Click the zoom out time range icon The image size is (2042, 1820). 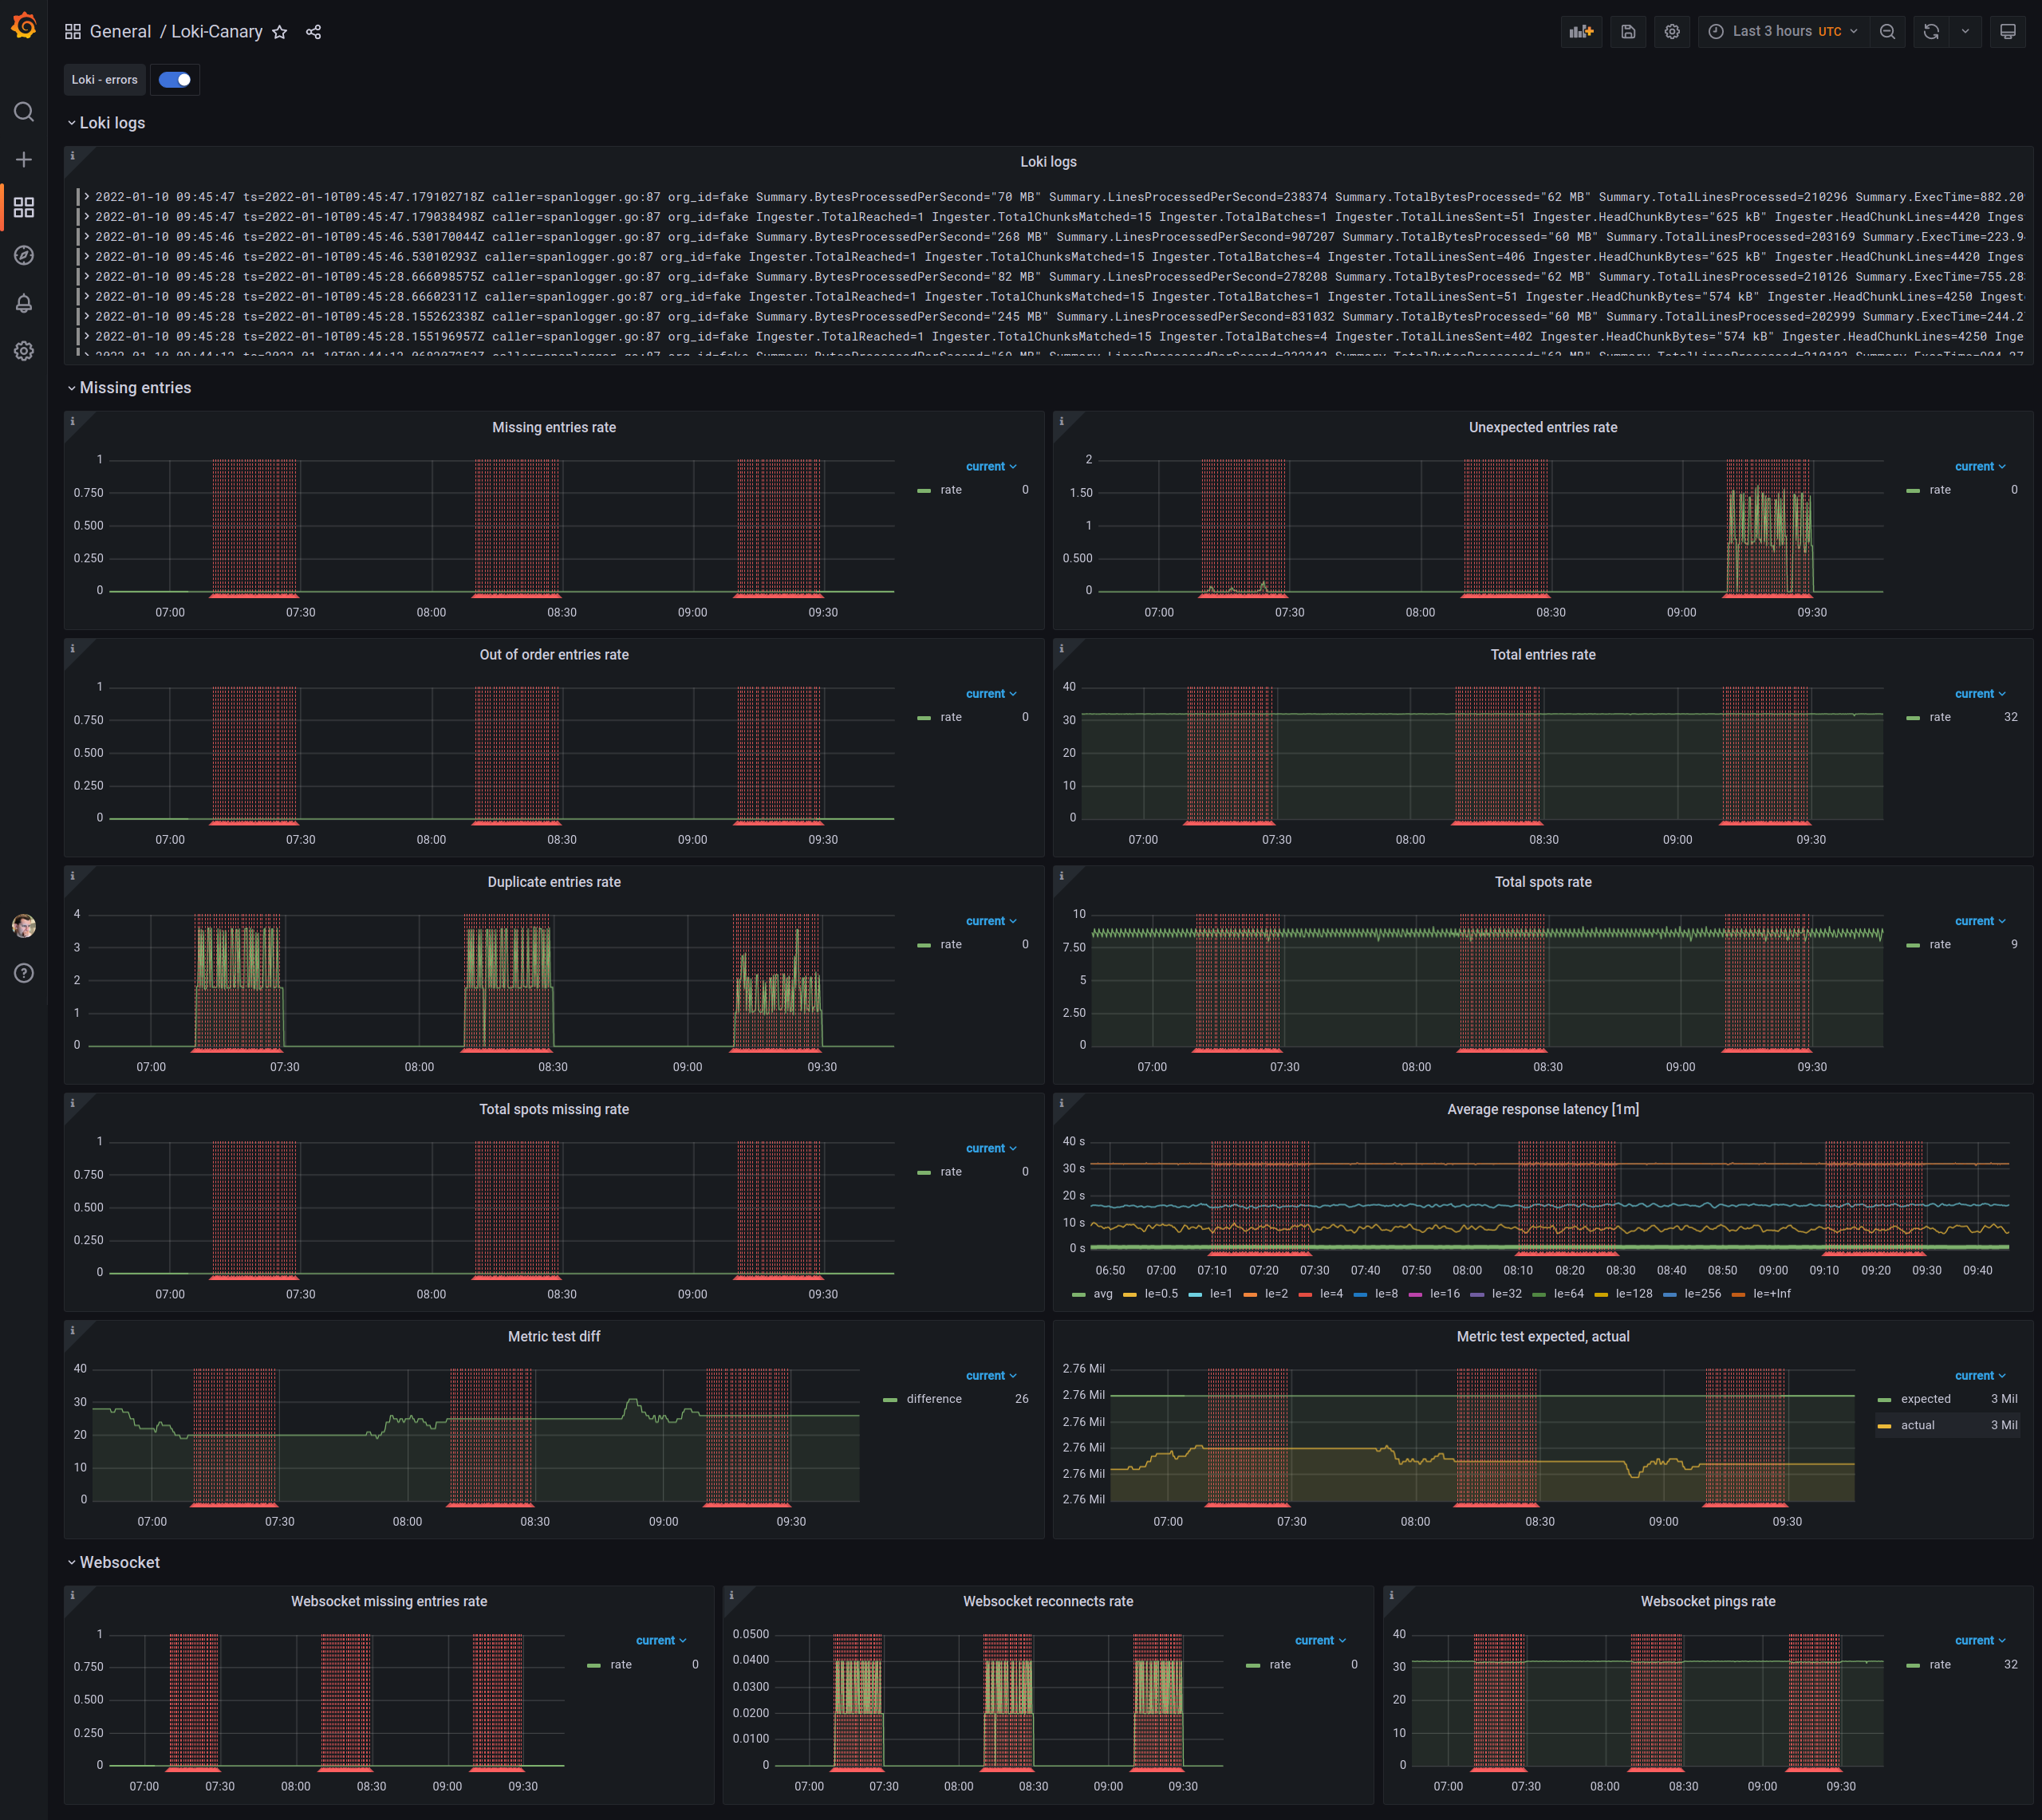(1887, 32)
